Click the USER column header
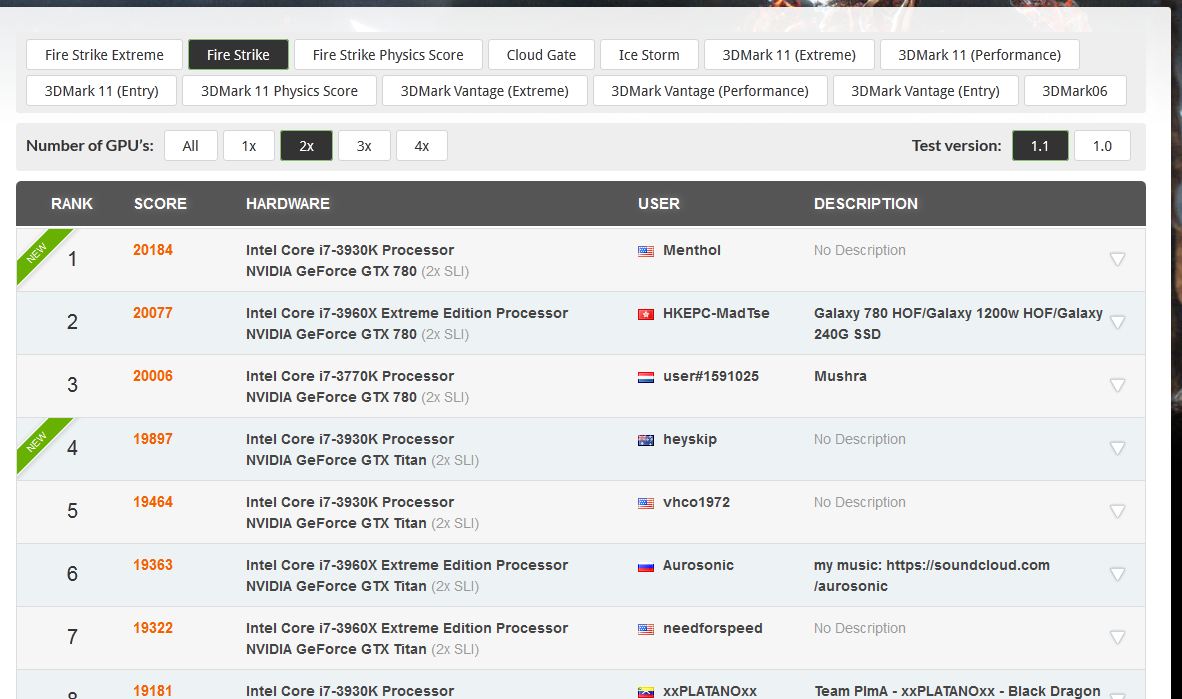 [x=659, y=204]
